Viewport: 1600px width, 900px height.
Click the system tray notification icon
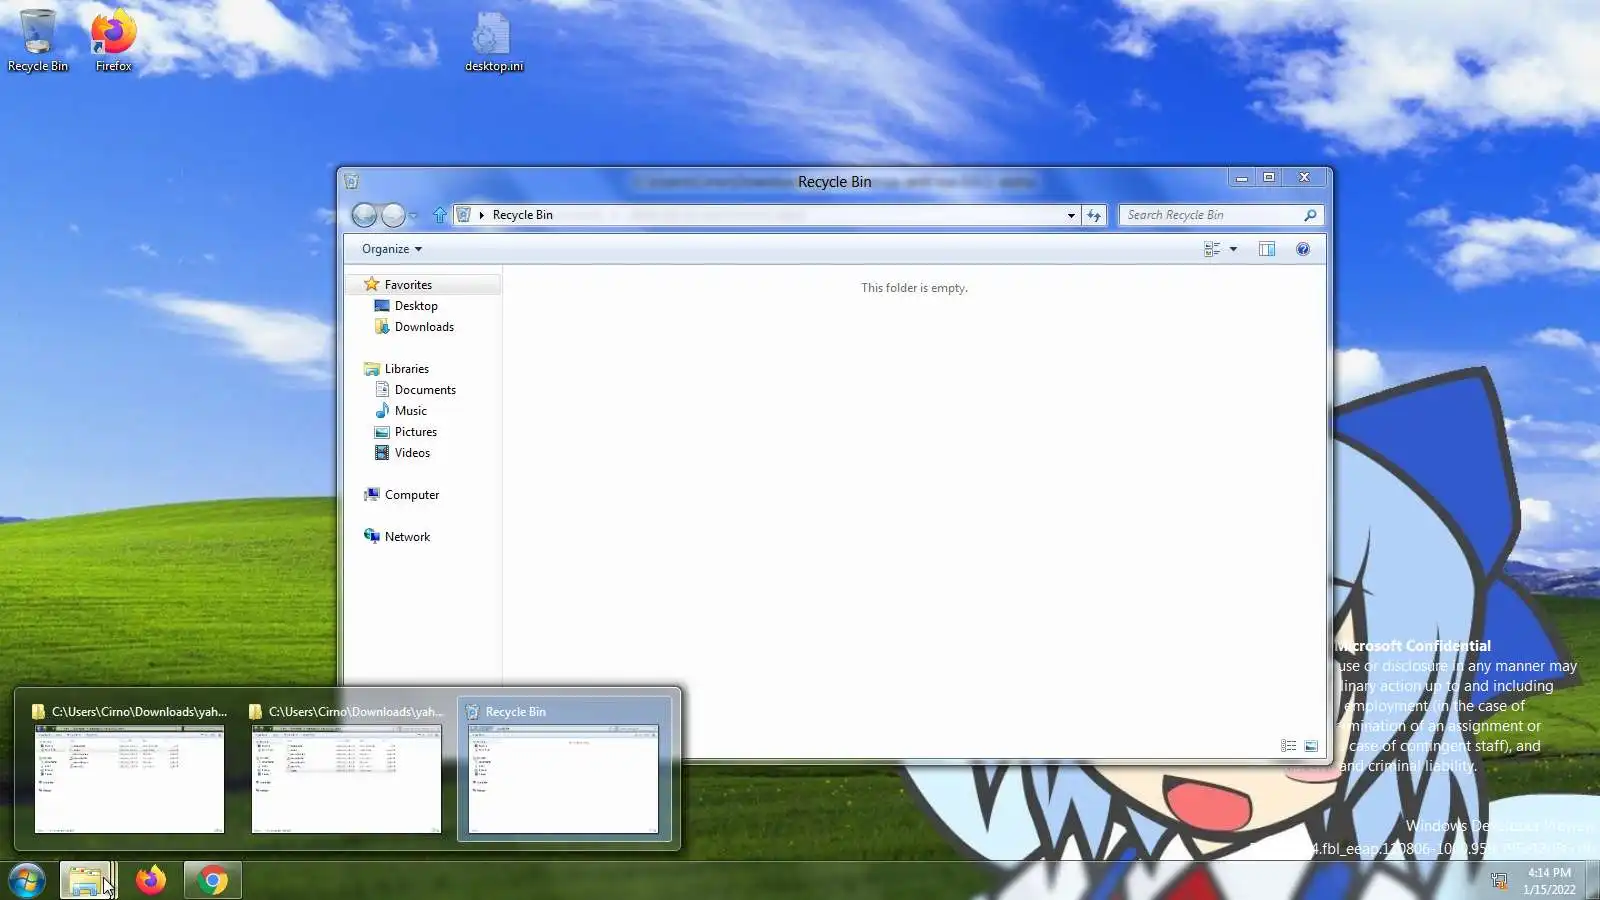pos(1498,881)
